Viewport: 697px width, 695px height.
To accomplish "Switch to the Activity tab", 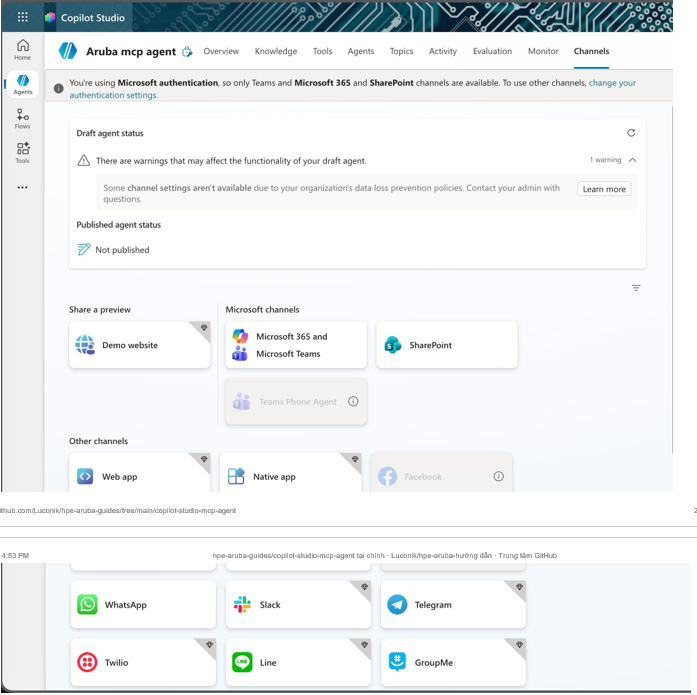I will [x=442, y=51].
